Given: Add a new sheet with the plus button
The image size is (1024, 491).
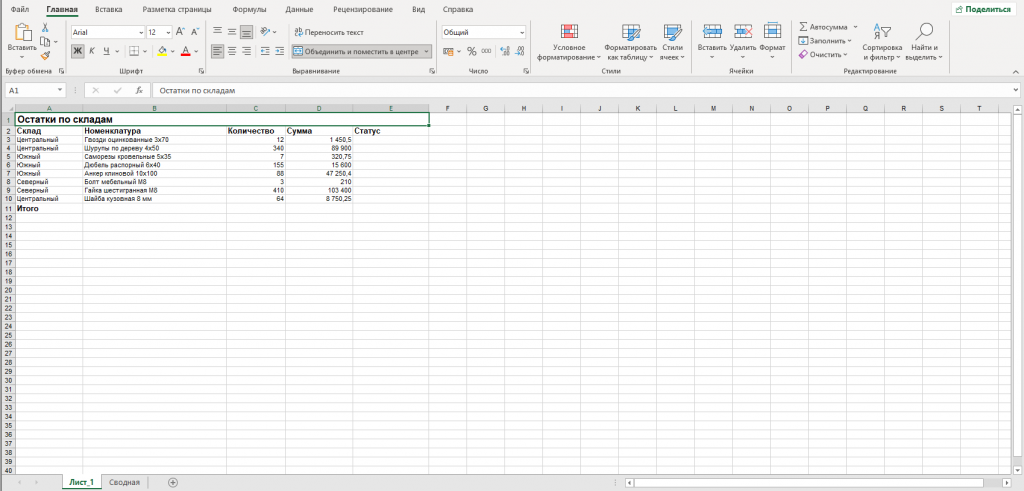Looking at the screenshot, I should (x=172, y=483).
